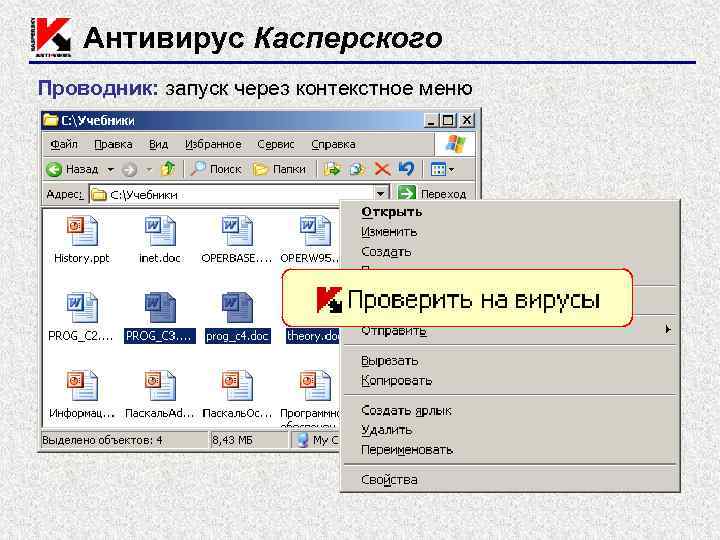The image size is (720, 540).
Task: Select the ПаскальAd presentation icon
Action: pos(159,385)
